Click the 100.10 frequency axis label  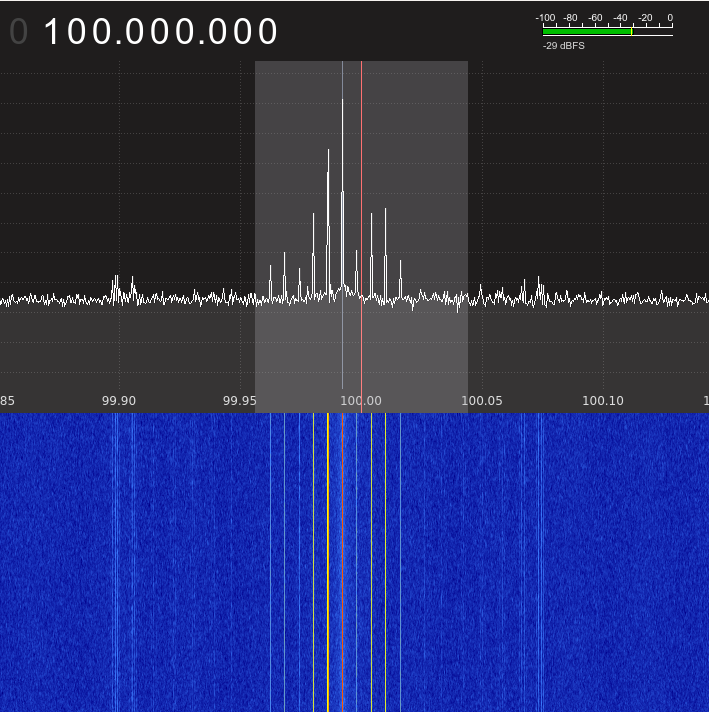tap(603, 400)
